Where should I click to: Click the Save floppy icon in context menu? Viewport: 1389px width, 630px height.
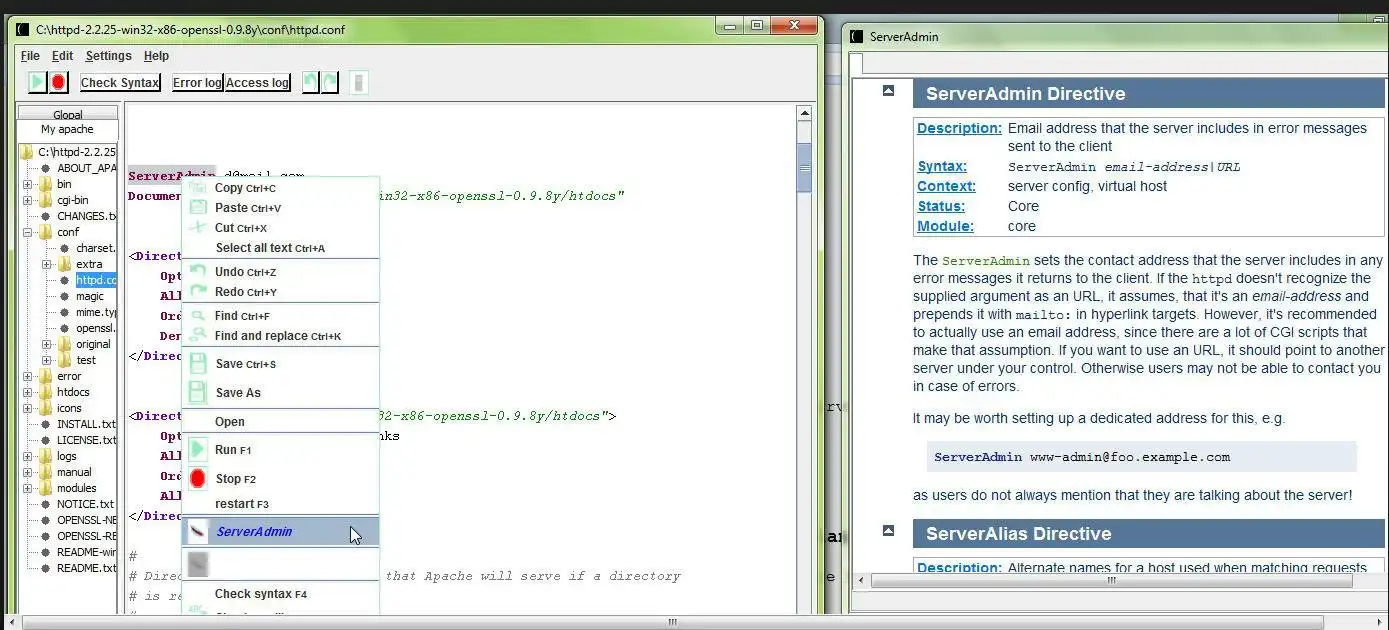[x=198, y=363]
